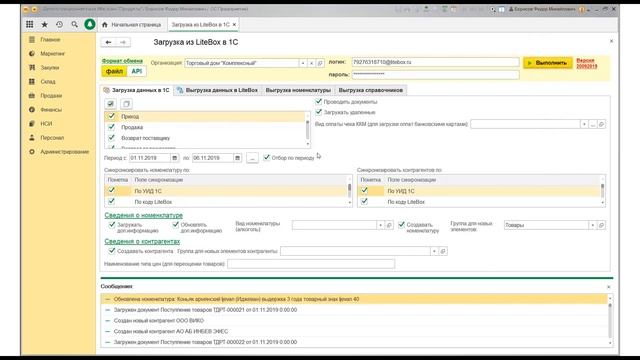
Task: Toggle the Продажа checkbox
Action: click(x=111, y=127)
